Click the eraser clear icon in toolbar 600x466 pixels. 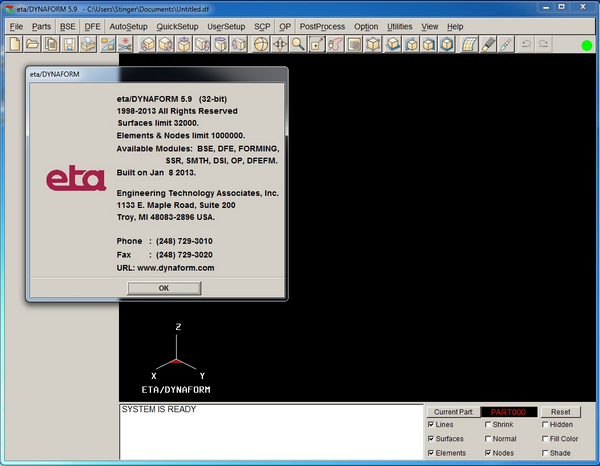point(487,44)
